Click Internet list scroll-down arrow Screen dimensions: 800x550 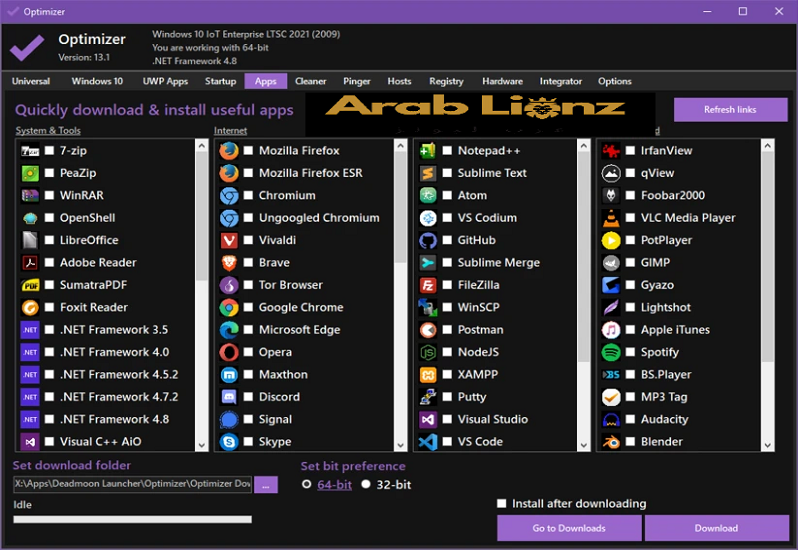(401, 445)
